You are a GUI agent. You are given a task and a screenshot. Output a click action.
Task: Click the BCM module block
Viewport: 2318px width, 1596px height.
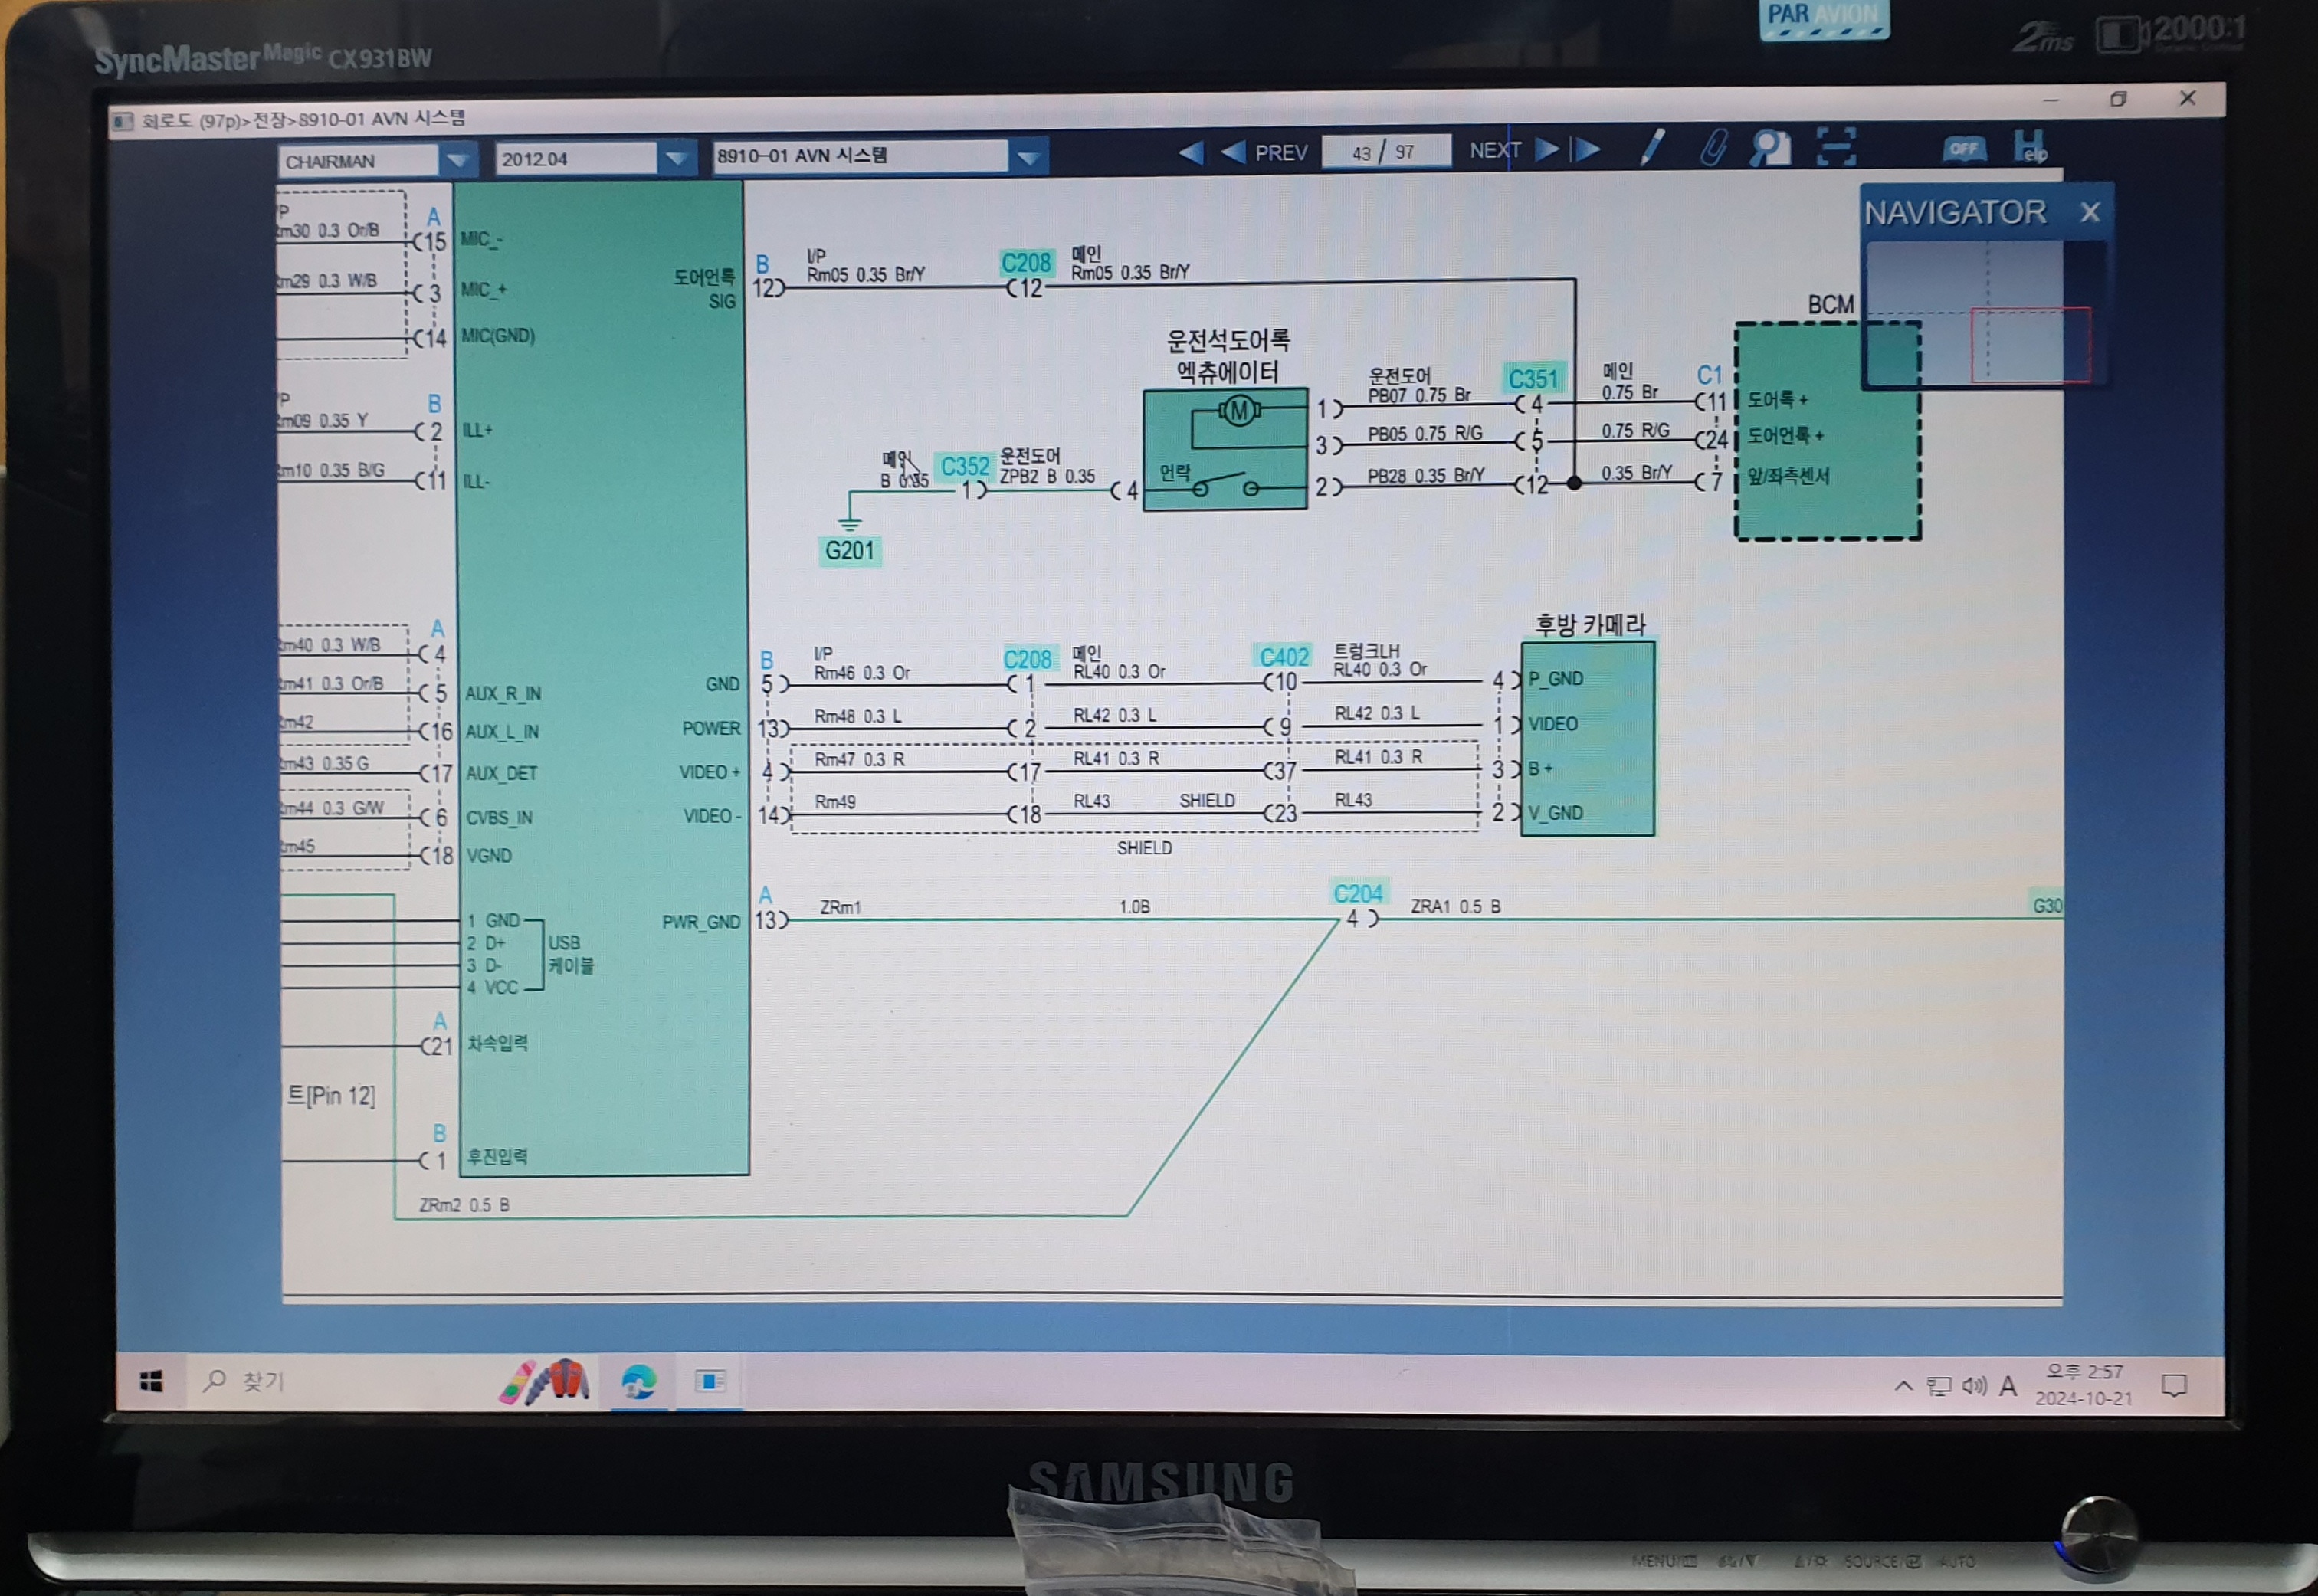coord(1827,431)
